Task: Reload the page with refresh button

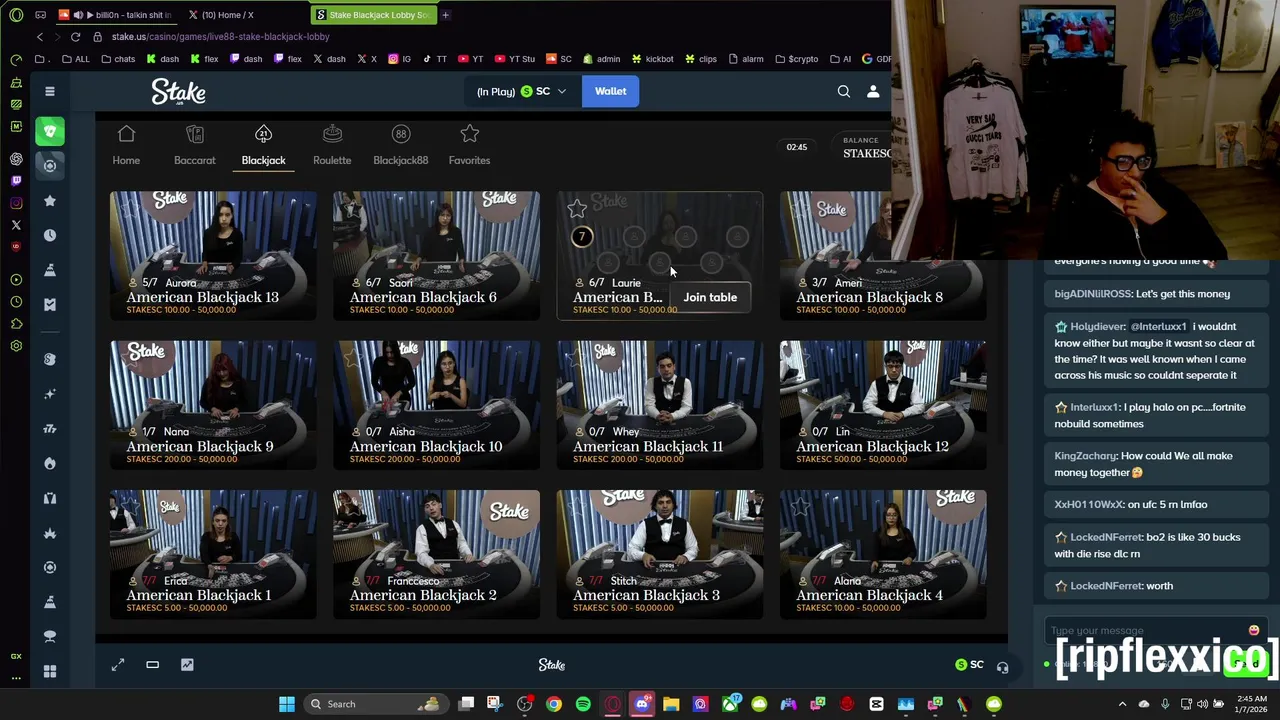Action: click(75, 37)
